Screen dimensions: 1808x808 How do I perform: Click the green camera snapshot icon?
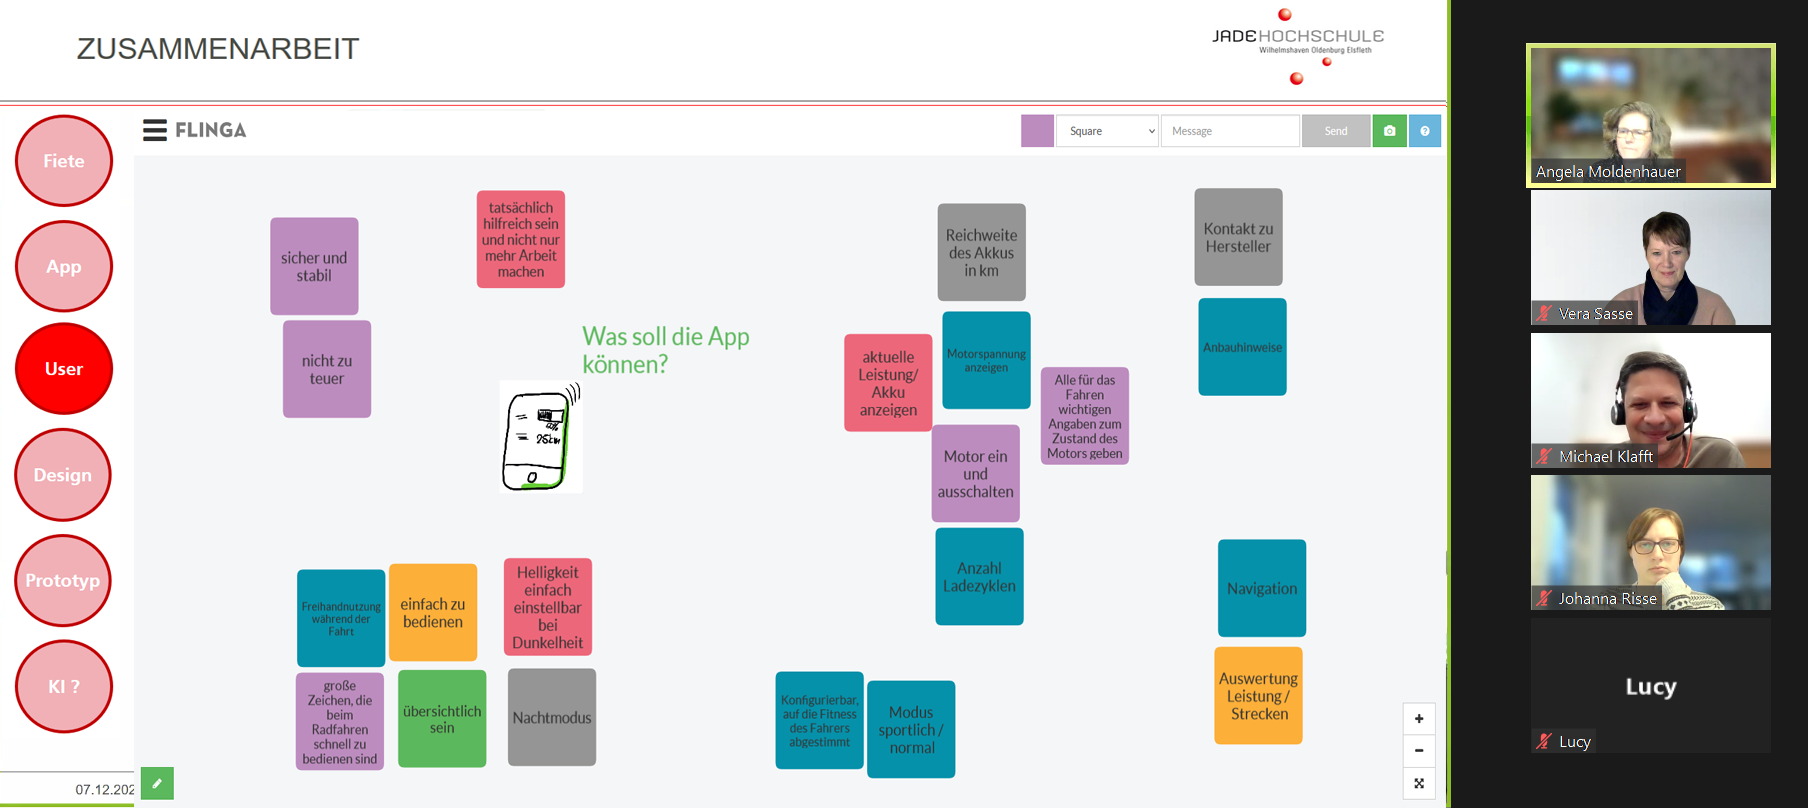tap(1389, 131)
